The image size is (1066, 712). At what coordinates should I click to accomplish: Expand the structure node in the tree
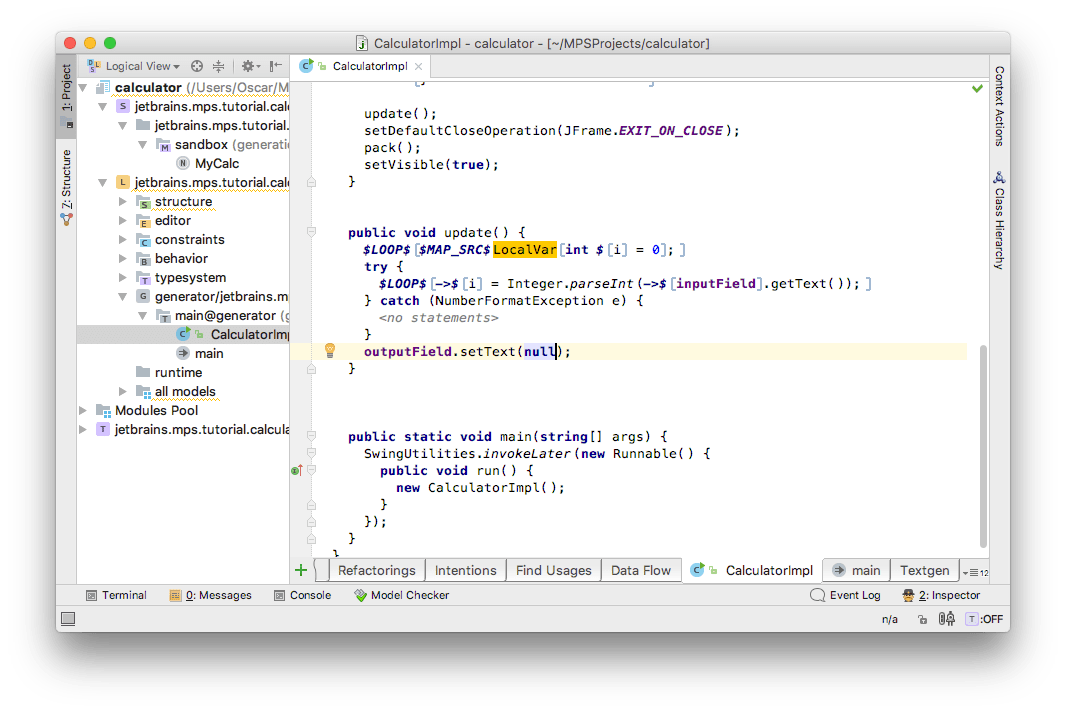[x=123, y=202]
